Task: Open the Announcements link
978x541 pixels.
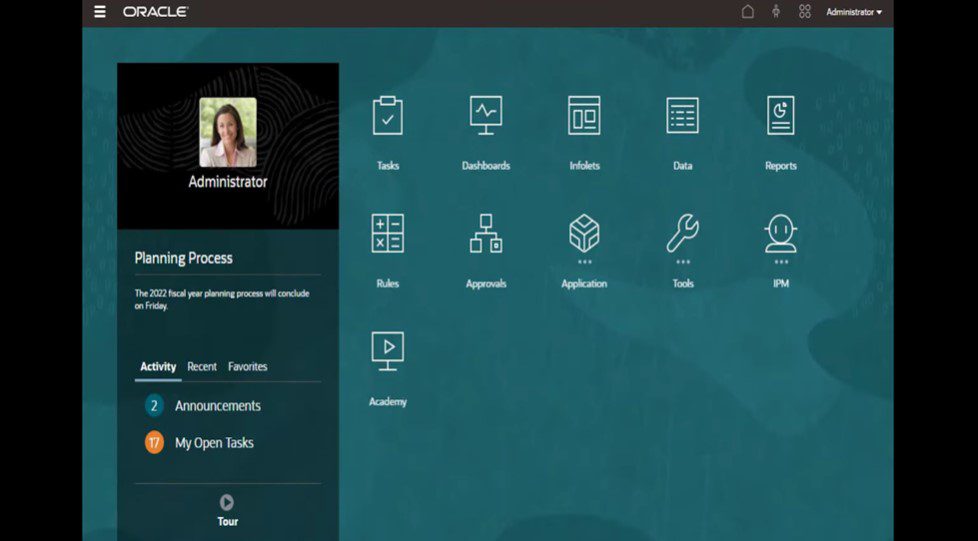Action: [218, 406]
